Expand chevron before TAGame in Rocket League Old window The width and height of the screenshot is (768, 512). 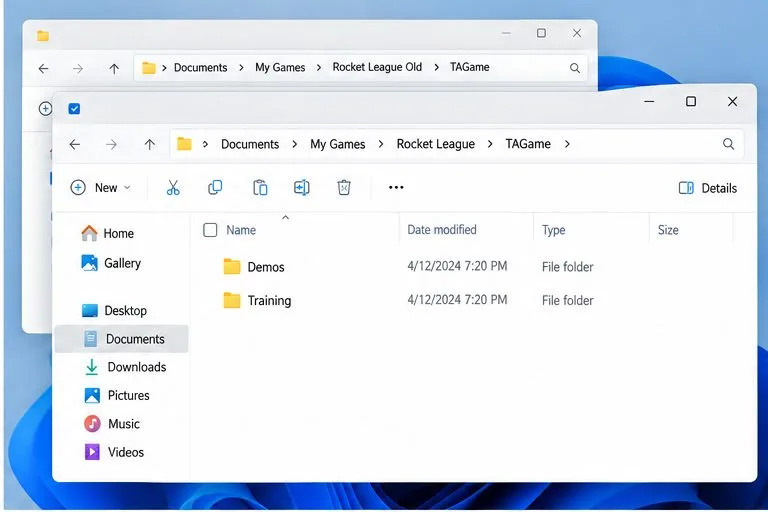(x=436, y=68)
